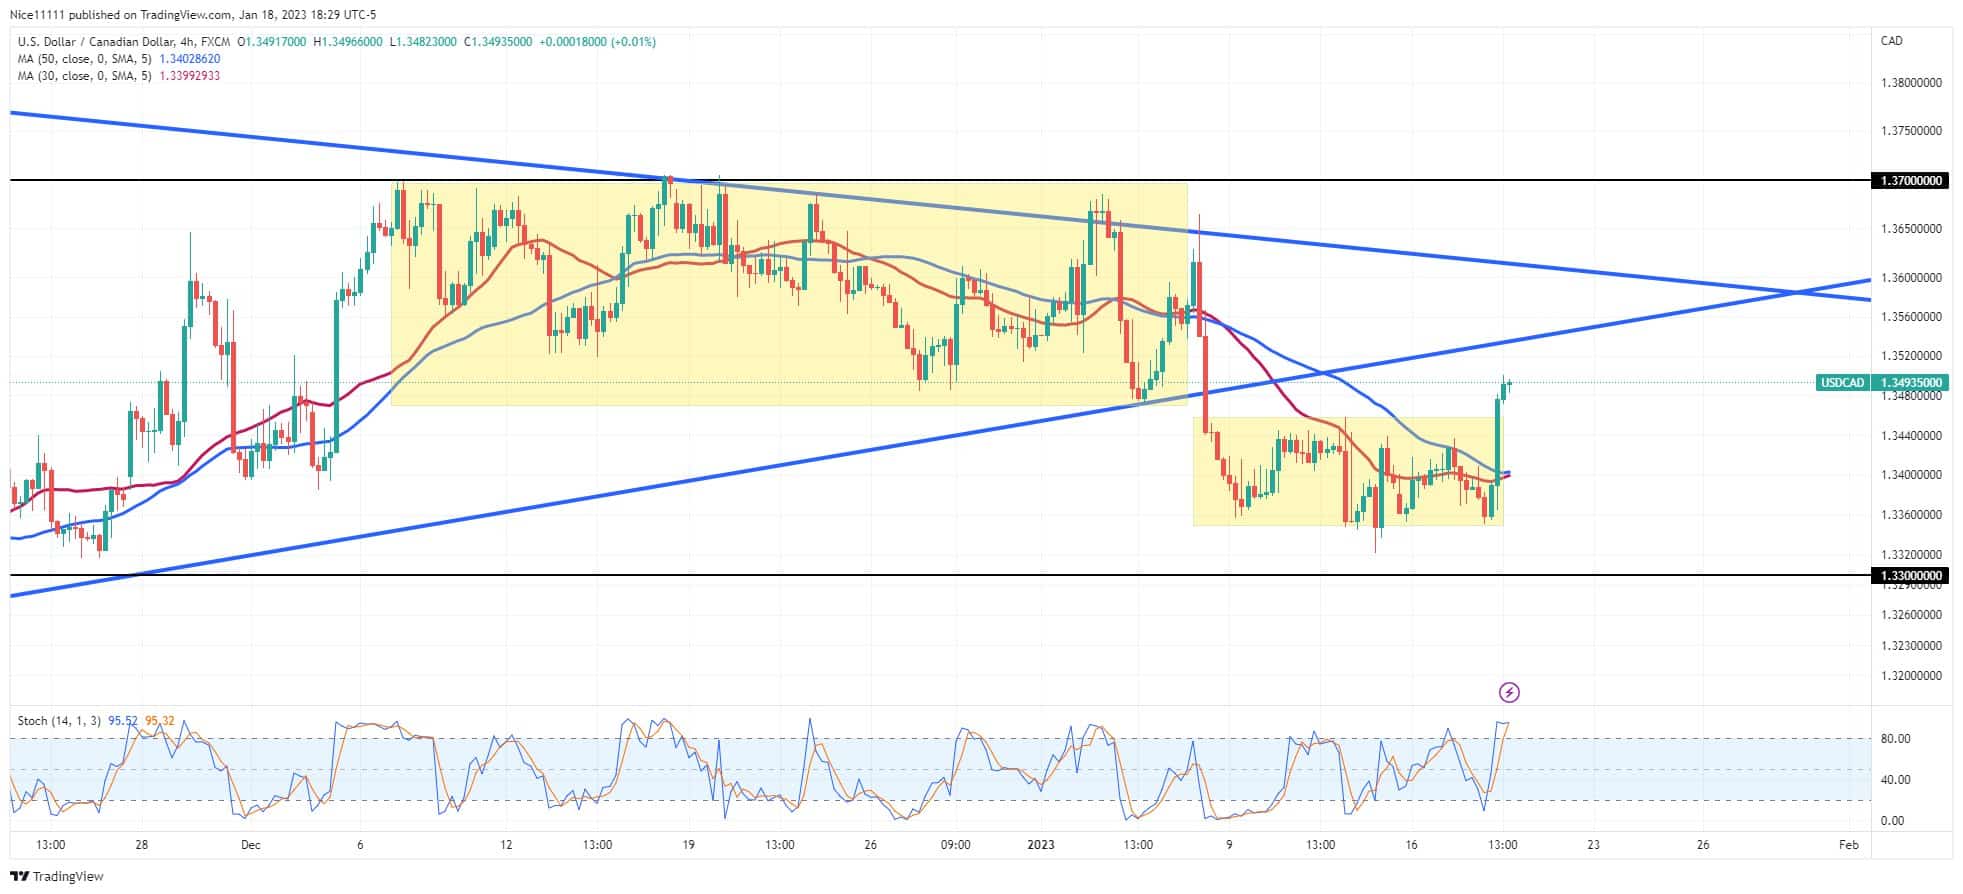
Task: Click the 1.32600000 price axis tick
Action: coord(1911,615)
